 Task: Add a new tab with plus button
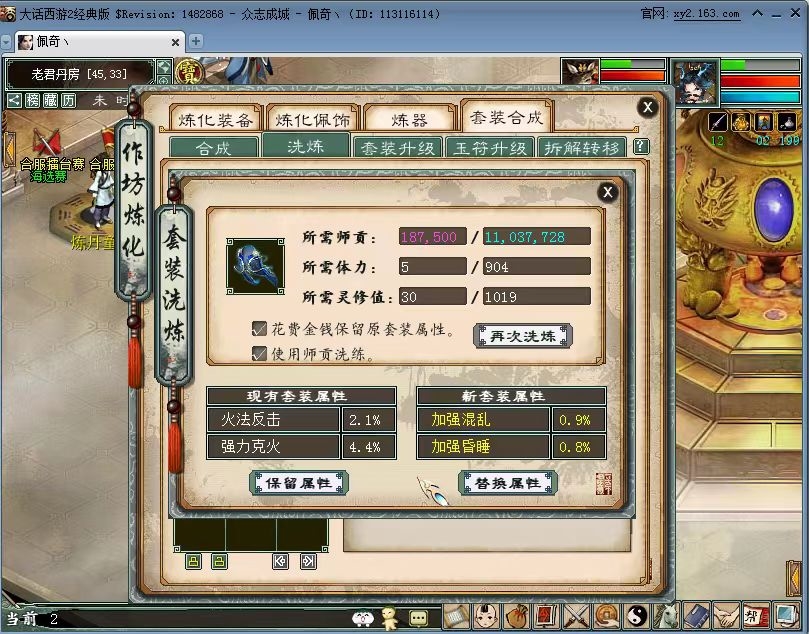click(x=196, y=42)
